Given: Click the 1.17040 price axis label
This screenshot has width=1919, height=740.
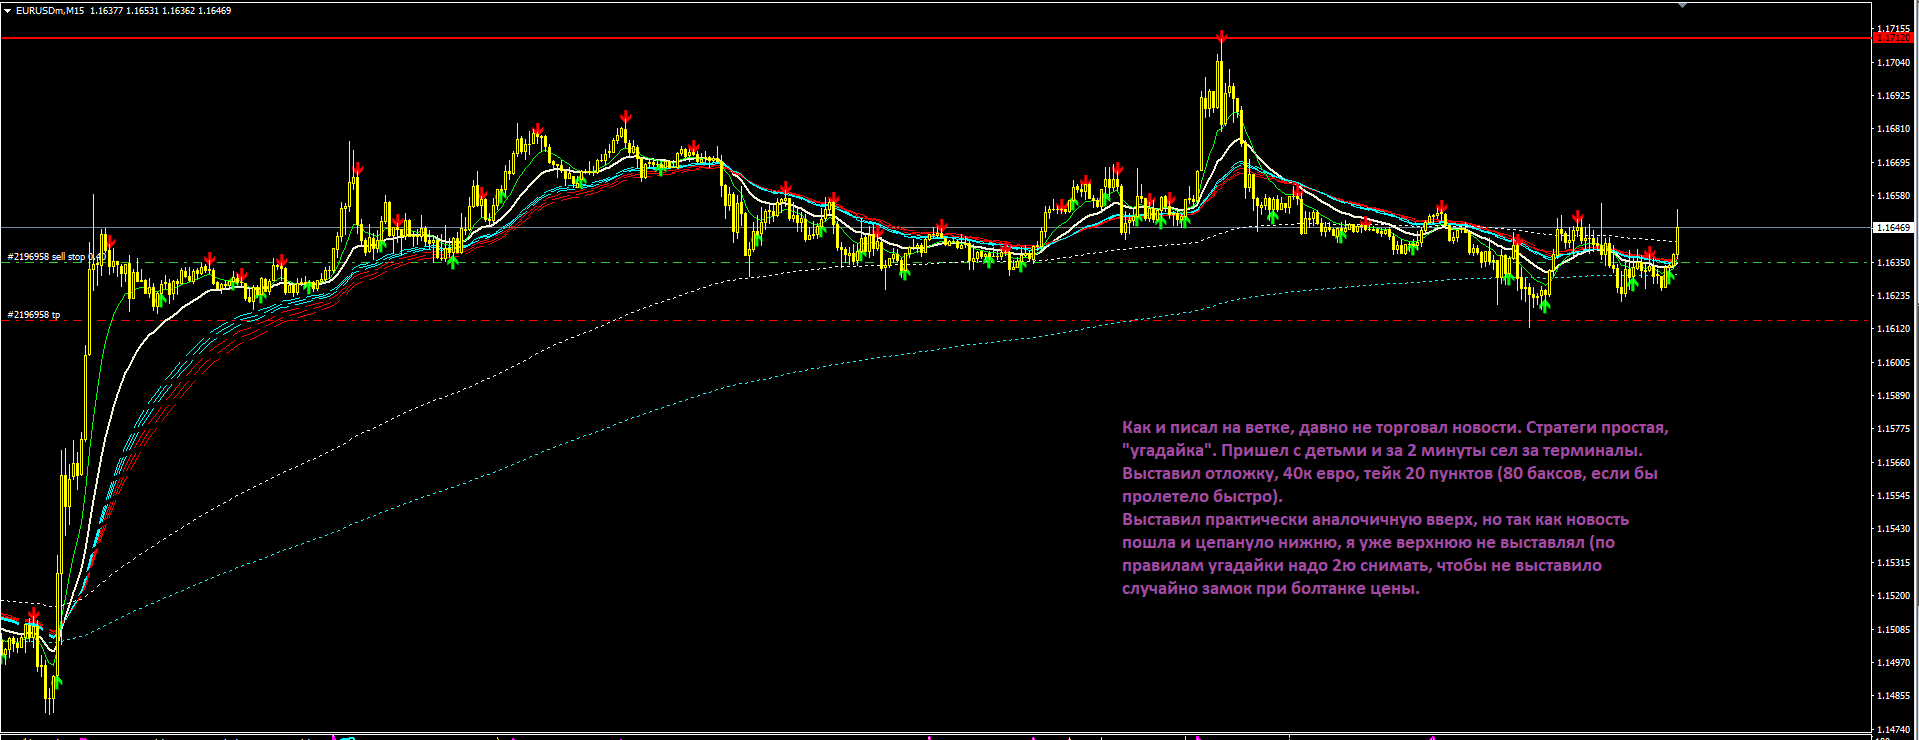Looking at the screenshot, I should (x=1893, y=63).
